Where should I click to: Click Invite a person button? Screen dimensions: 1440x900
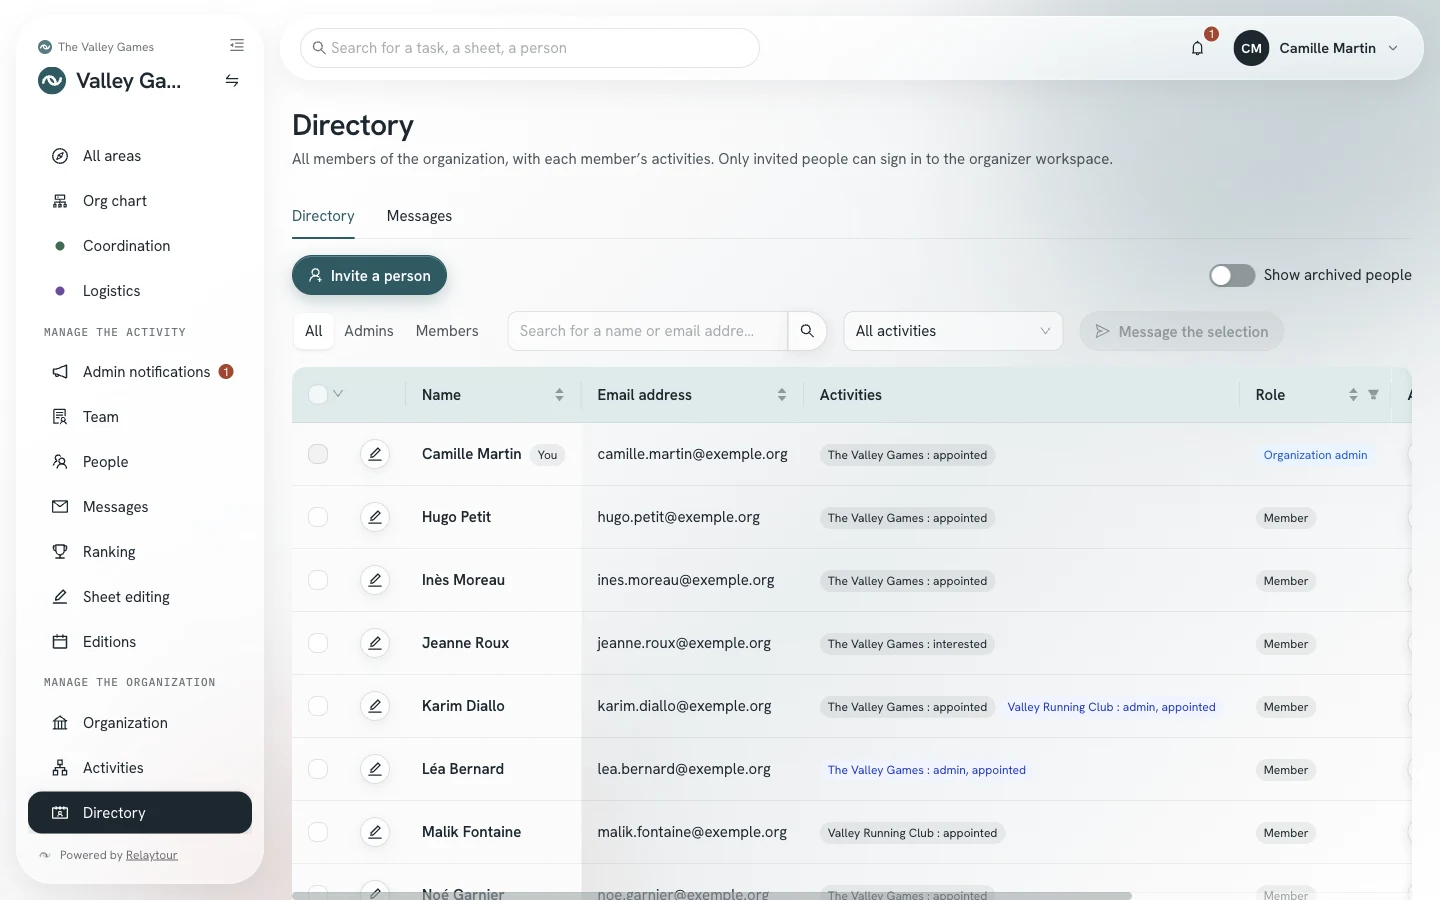point(369,276)
